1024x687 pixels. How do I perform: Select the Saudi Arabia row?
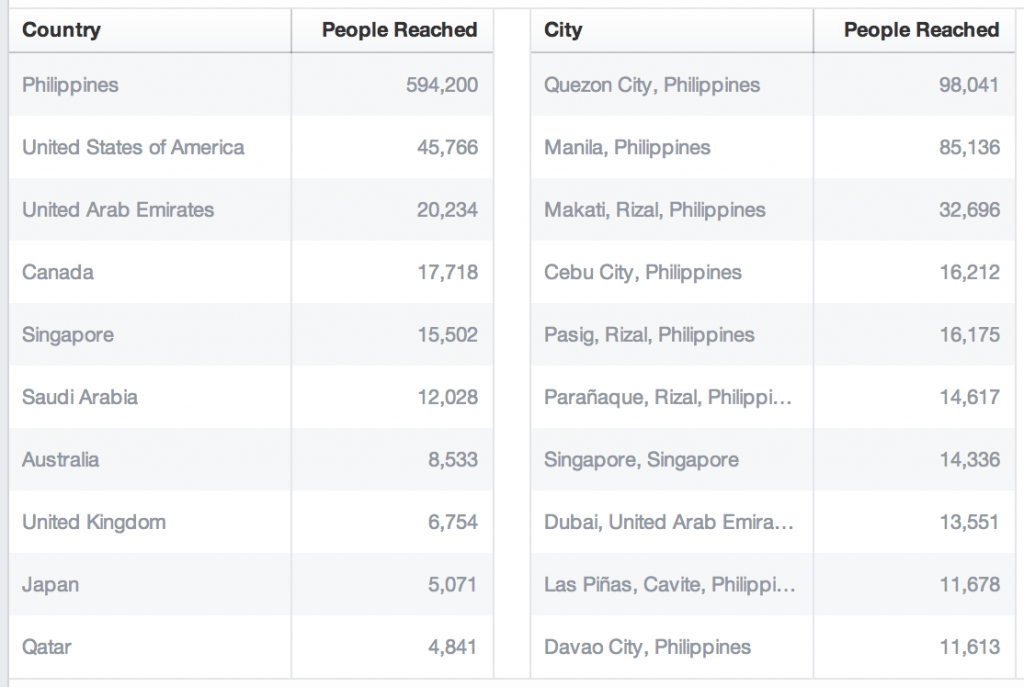tap(80, 397)
